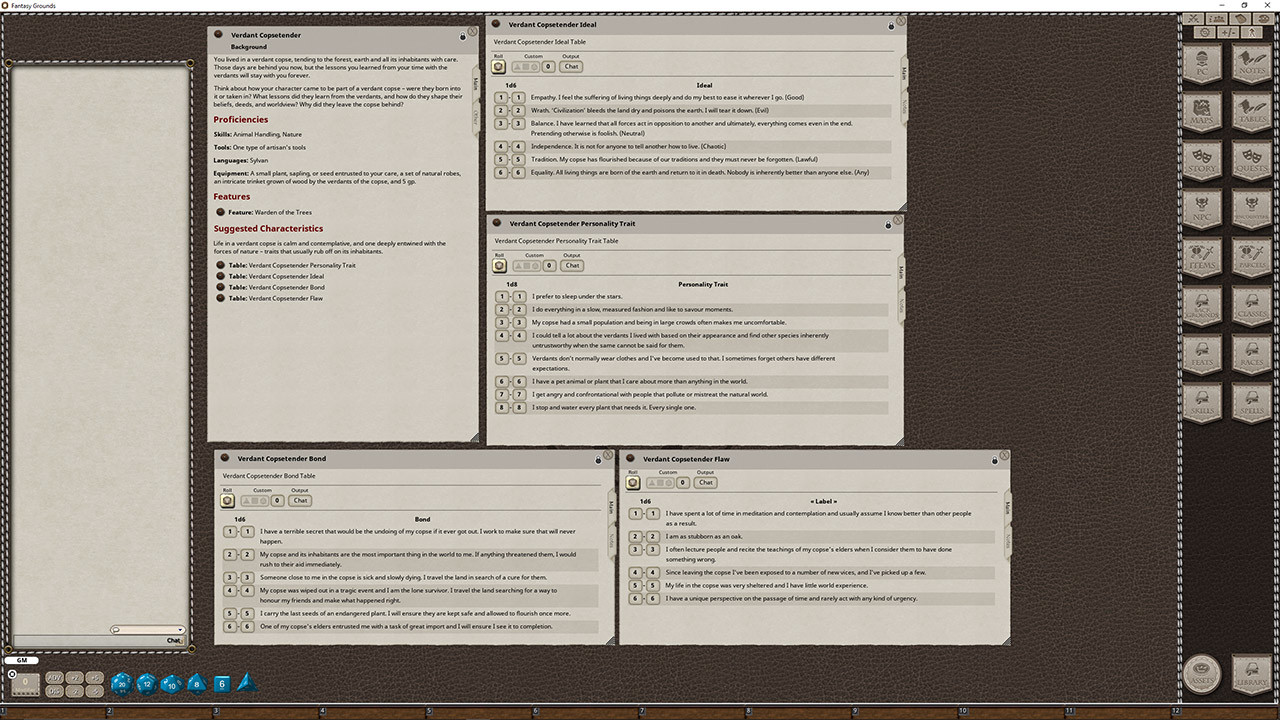The width and height of the screenshot is (1280, 720).
Task: Open the Modifiers panel via the +/- icon
Action: click(1228, 32)
